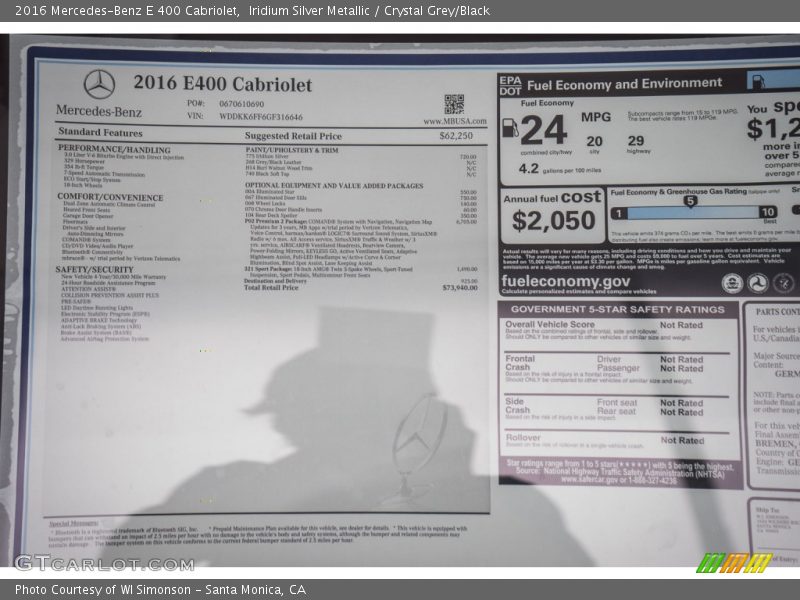800x600 pixels.
Task: Click the 'Fuel Economy and Environment' header
Action: pyautogui.click(x=624, y=84)
